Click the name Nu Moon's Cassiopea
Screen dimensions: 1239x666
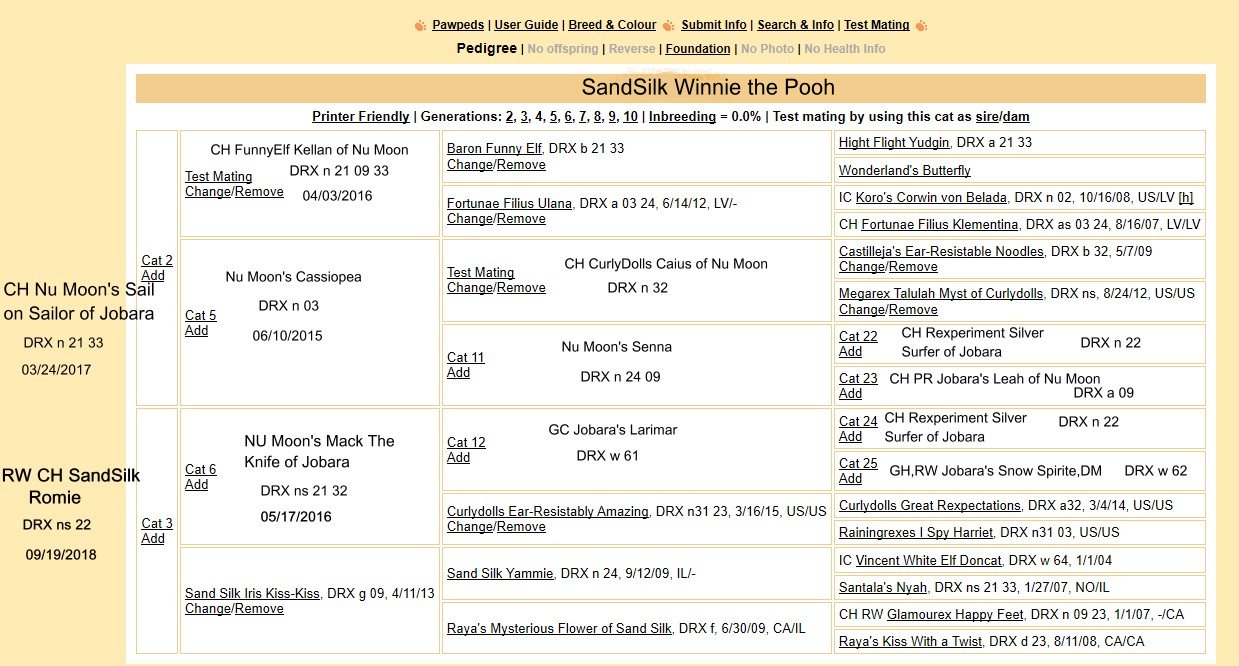point(293,277)
